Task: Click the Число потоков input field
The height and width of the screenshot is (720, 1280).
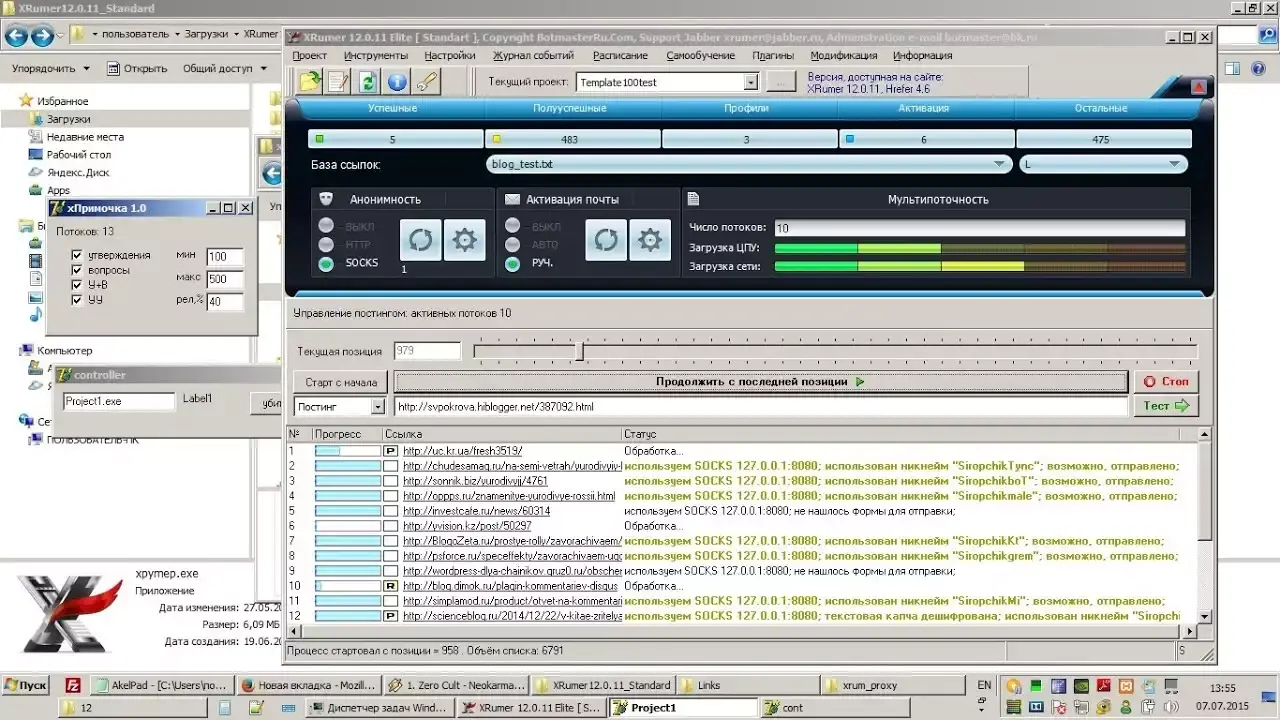Action: 980,228
